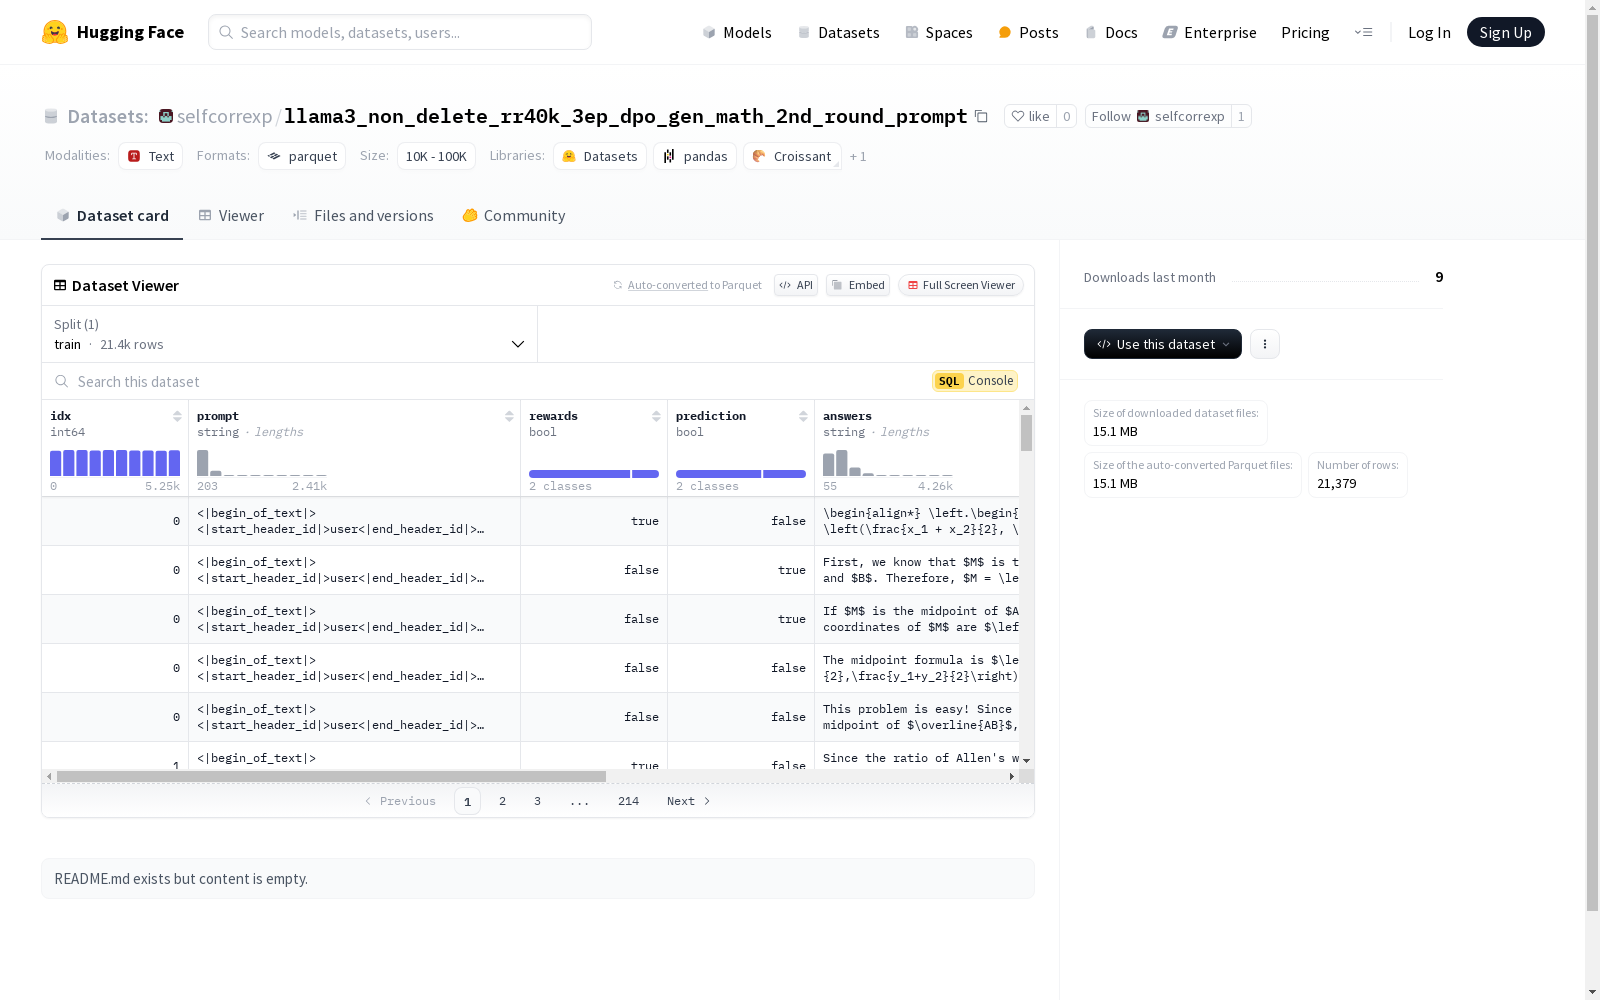Viewport: 1600px width, 1000px height.
Task: Click the table vertical scrollbar thumb
Action: pos(1026,433)
